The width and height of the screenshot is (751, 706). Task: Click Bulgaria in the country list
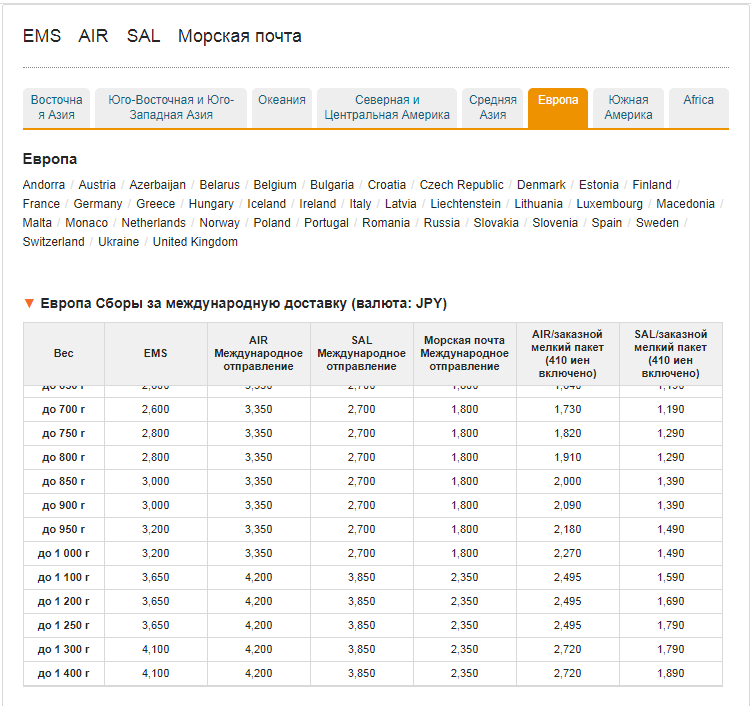pyautogui.click(x=332, y=185)
